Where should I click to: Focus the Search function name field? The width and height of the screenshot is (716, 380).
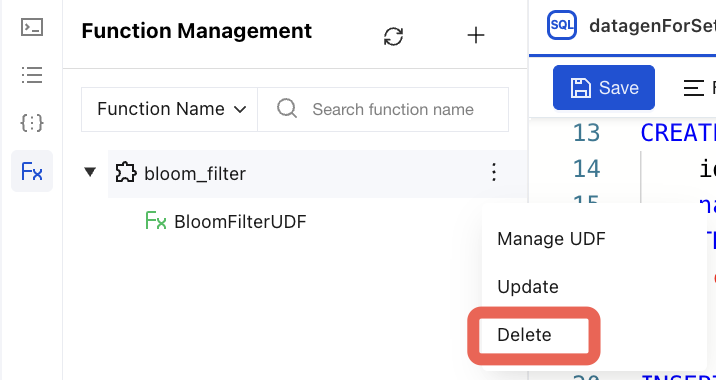(x=383, y=109)
